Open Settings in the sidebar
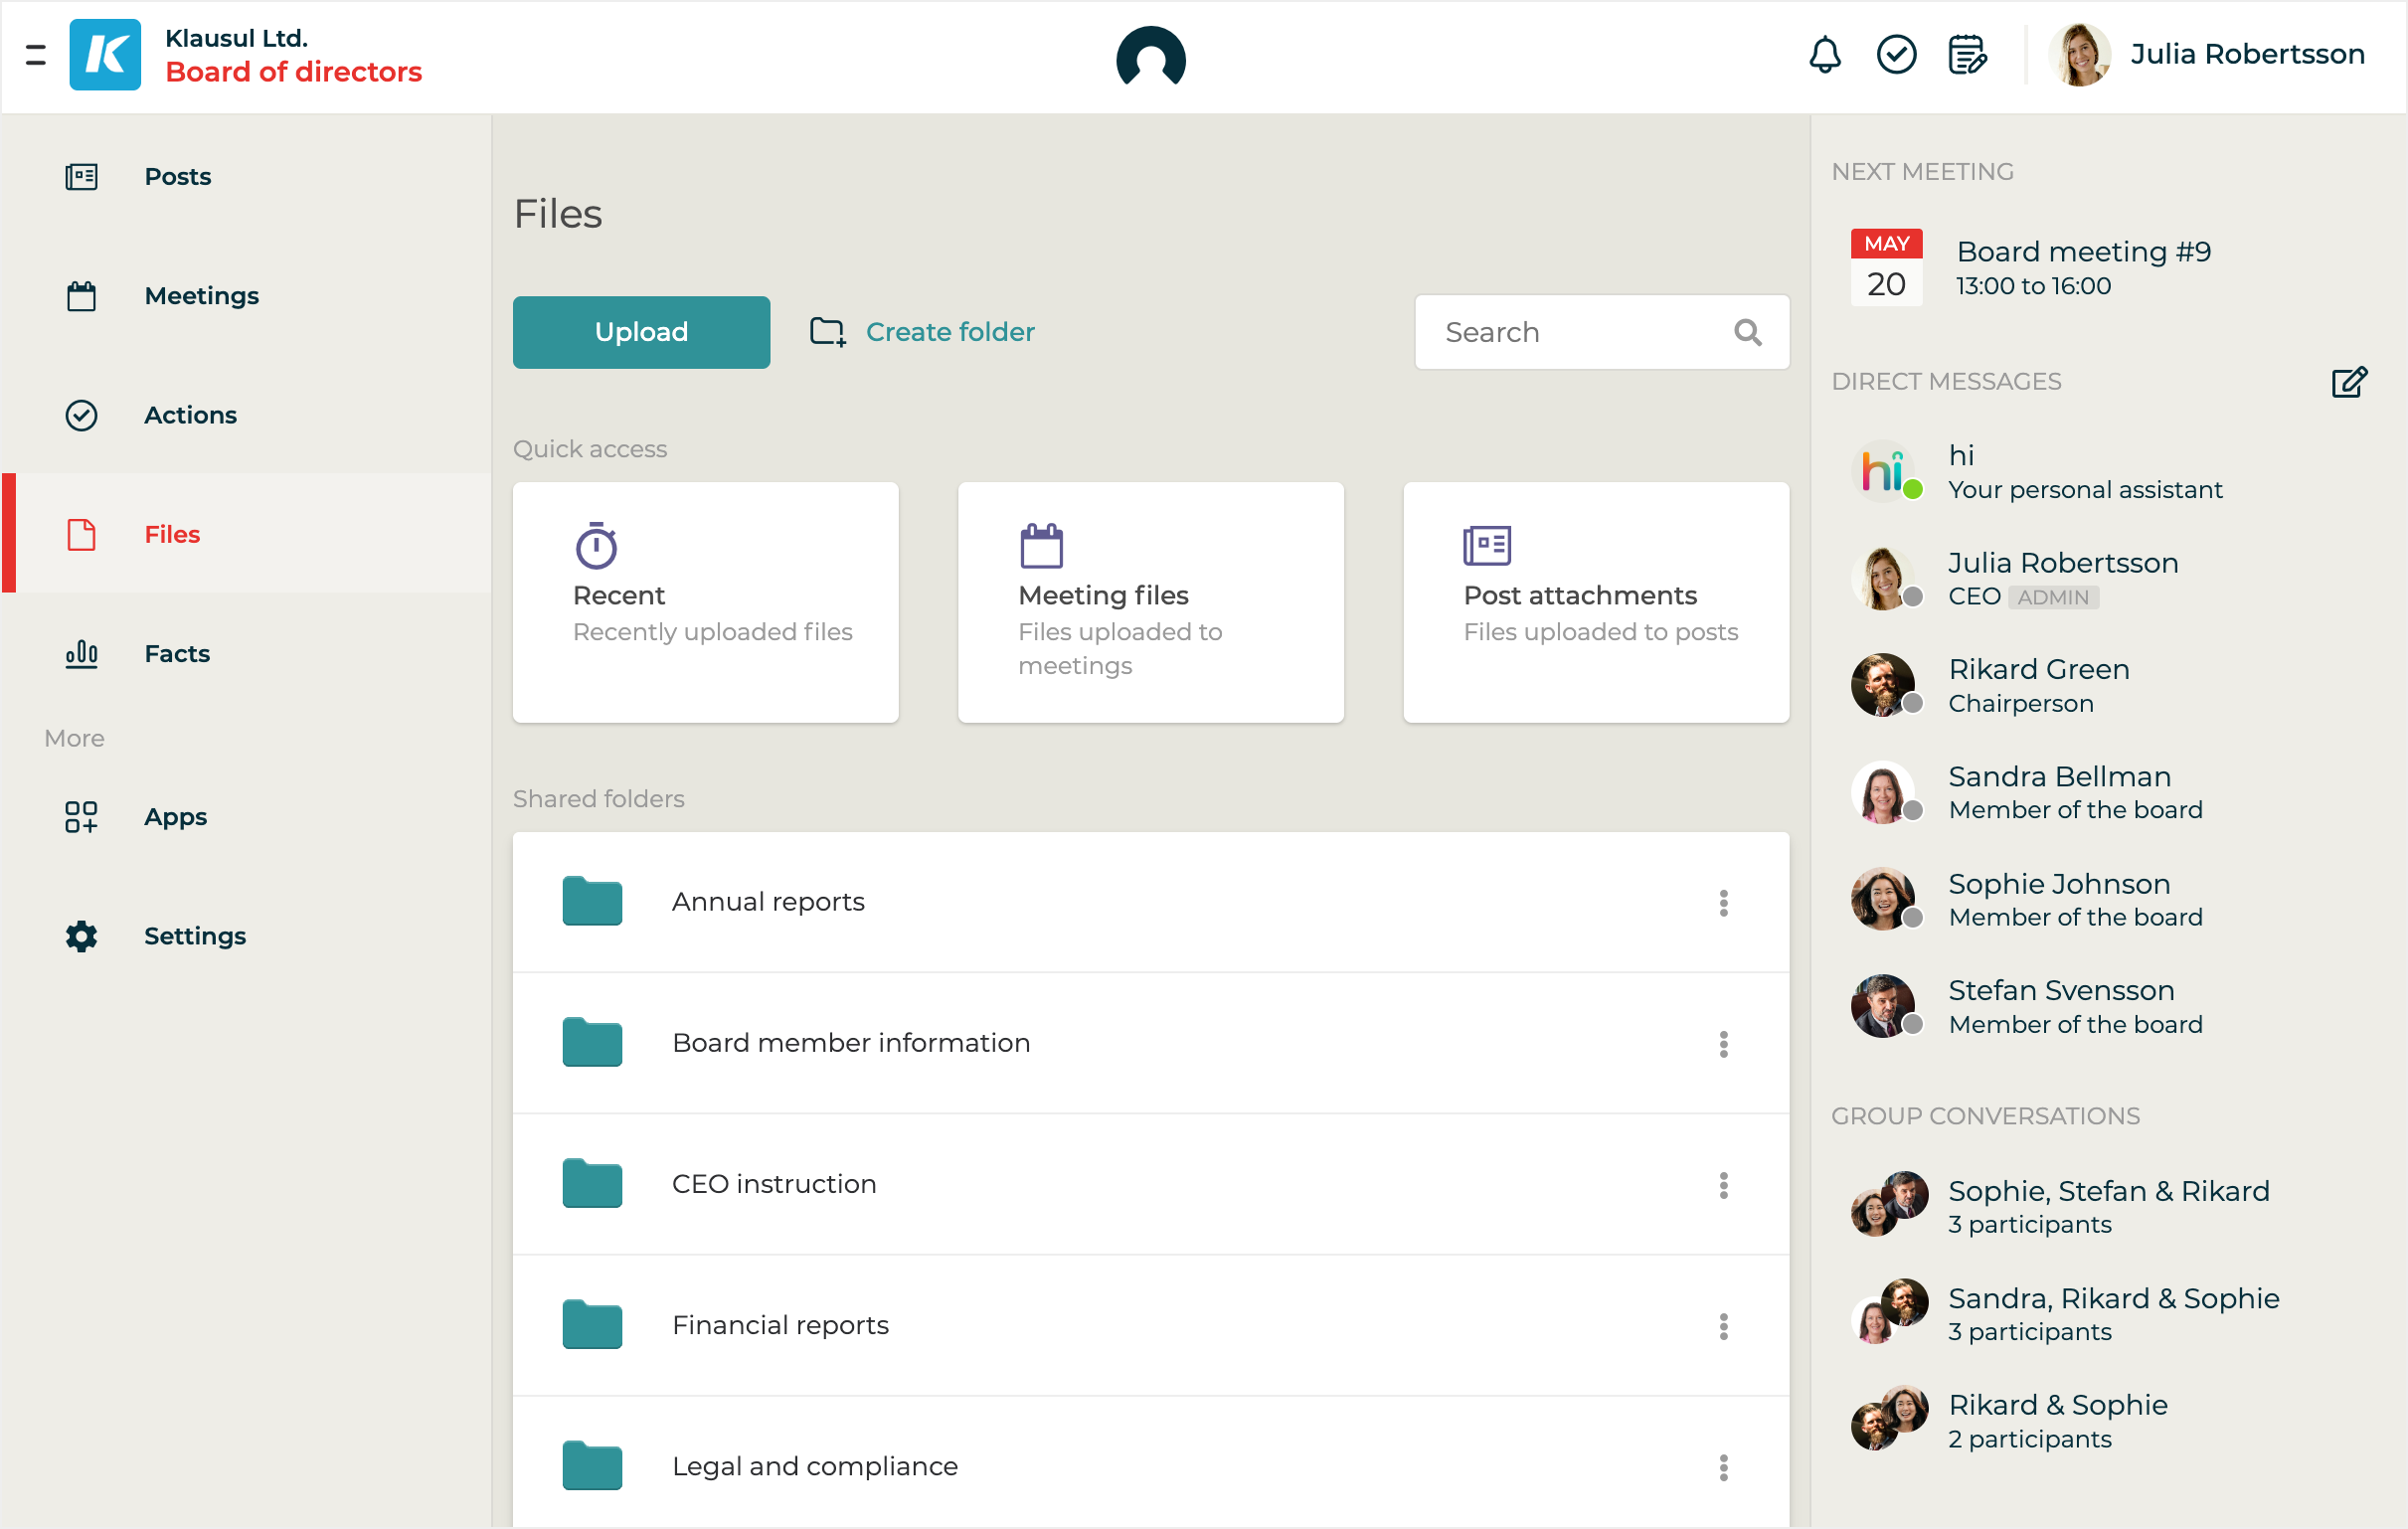Image resolution: width=2408 pixels, height=1529 pixels. click(x=194, y=936)
